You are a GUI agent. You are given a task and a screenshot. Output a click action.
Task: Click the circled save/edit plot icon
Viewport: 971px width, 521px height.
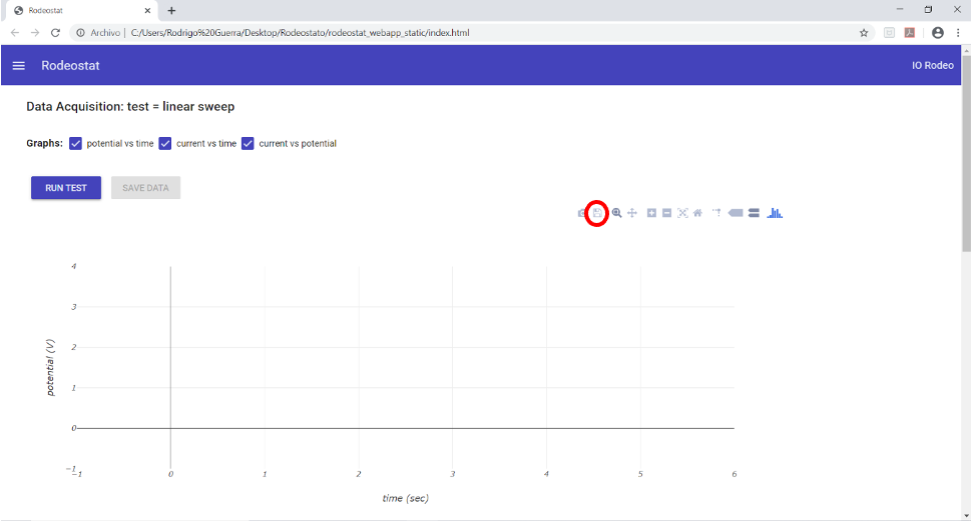pos(597,213)
